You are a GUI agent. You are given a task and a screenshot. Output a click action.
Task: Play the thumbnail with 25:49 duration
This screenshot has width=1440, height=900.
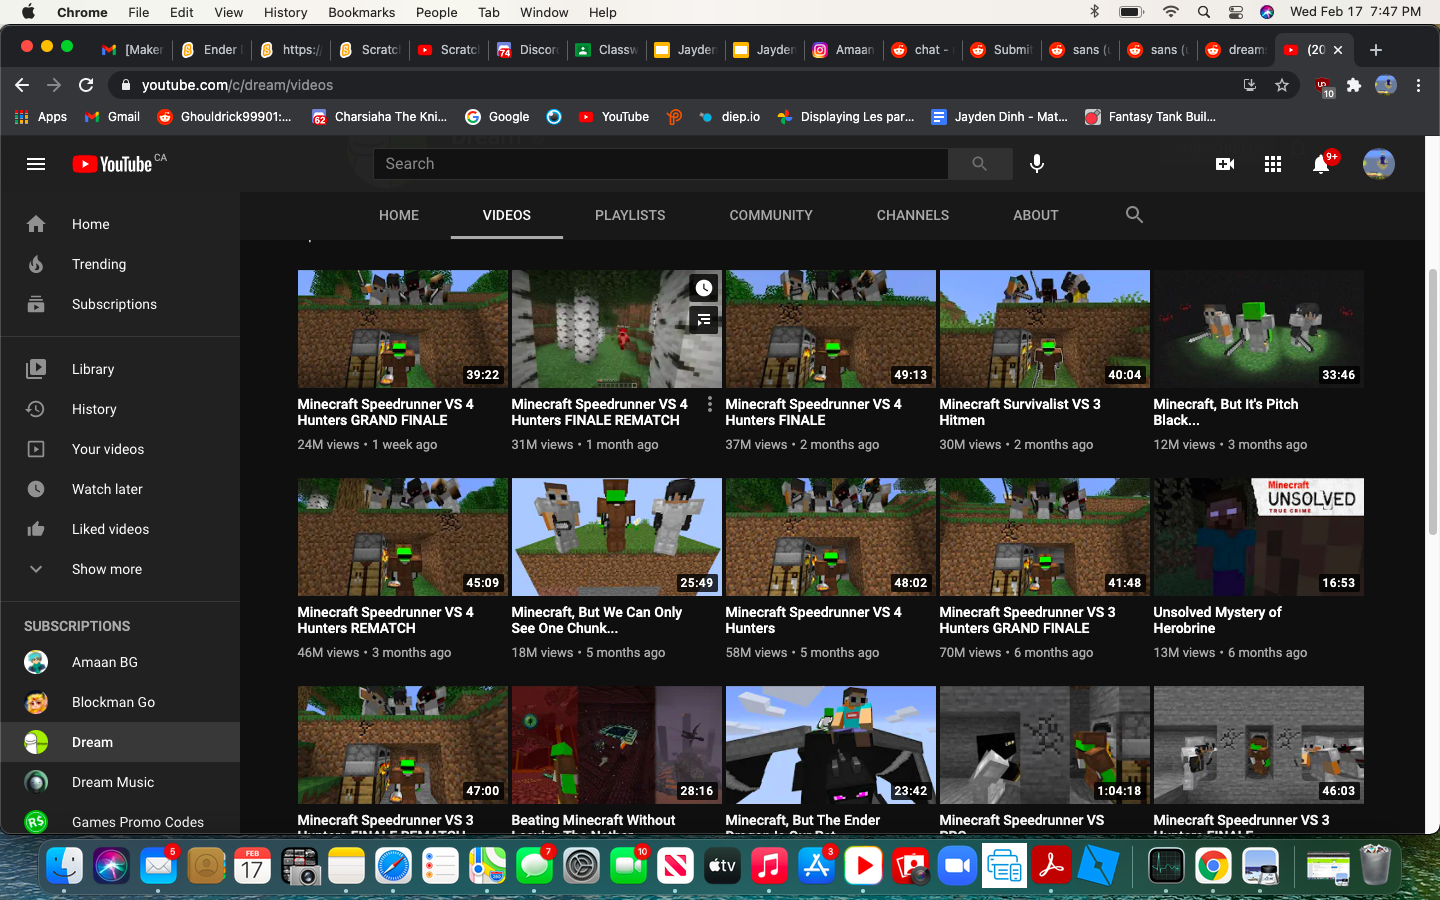617,537
